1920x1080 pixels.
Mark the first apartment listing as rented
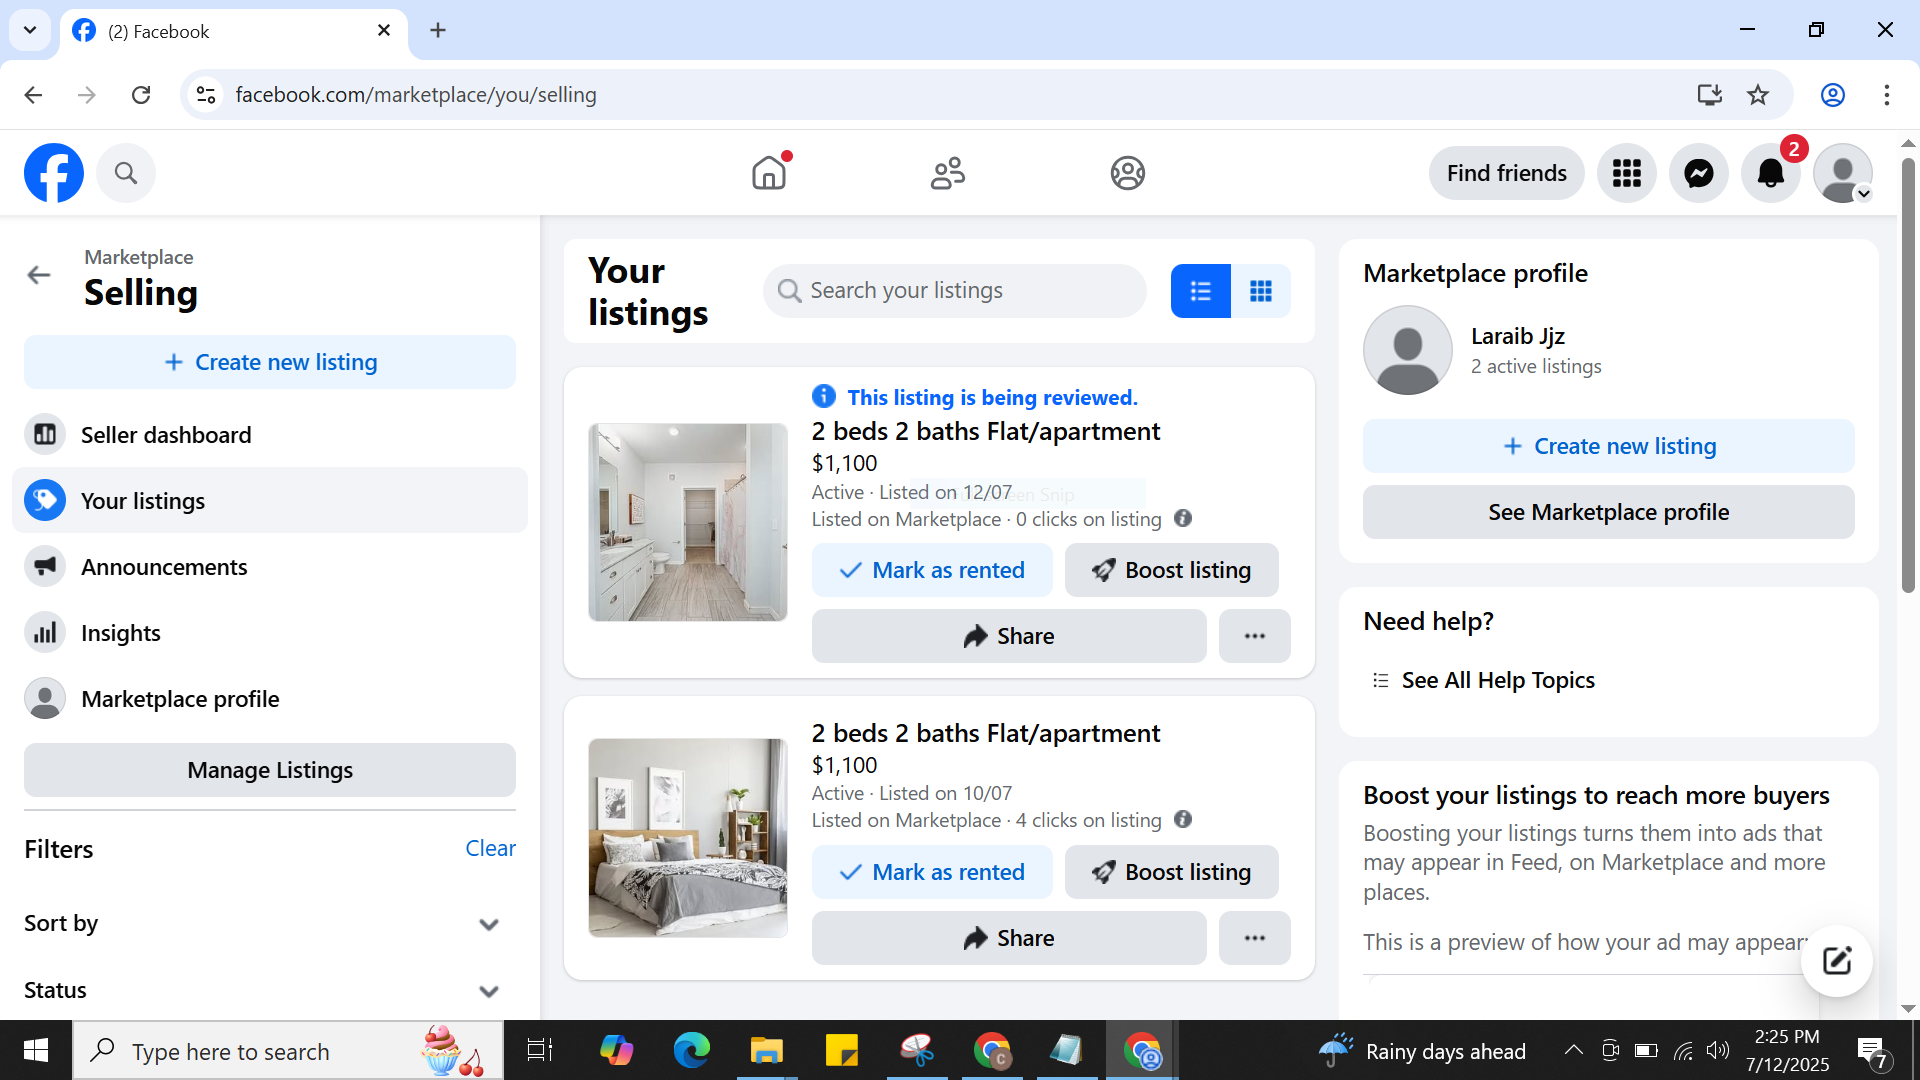tap(931, 570)
